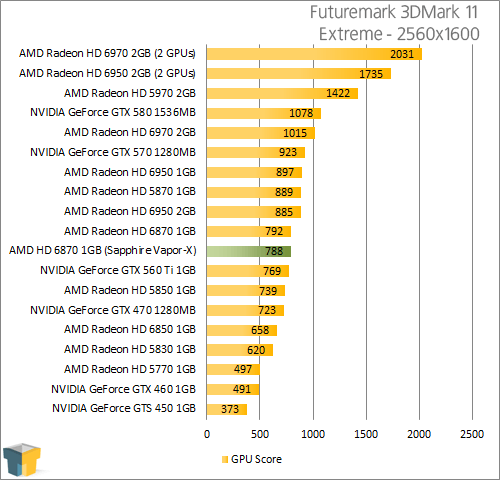Select the NVIDIA GeForce GTX 560 Ti 1GB label
Viewport: 500px width, 480px height.
click(118, 270)
